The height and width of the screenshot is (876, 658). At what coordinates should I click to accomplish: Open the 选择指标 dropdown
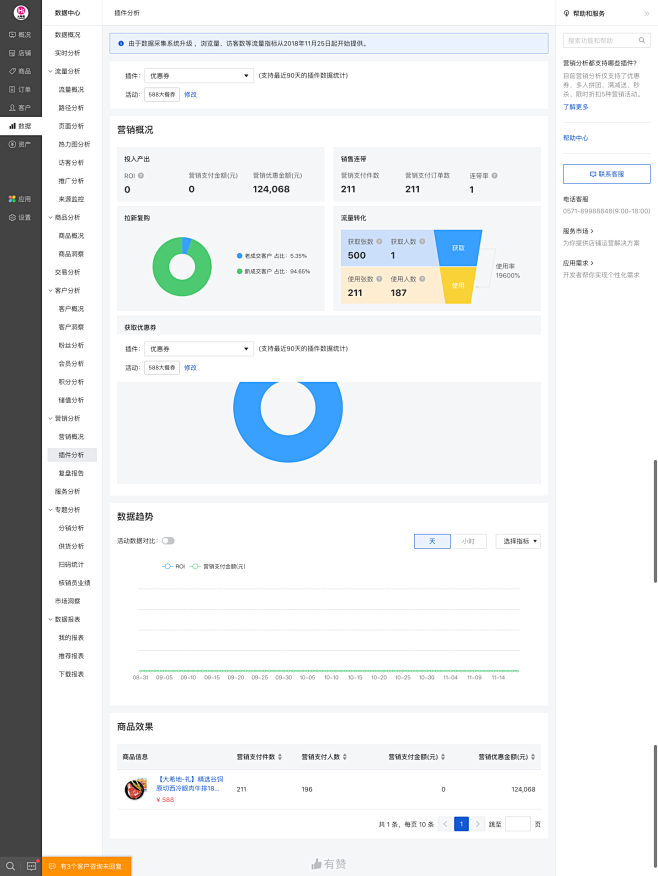[518, 541]
